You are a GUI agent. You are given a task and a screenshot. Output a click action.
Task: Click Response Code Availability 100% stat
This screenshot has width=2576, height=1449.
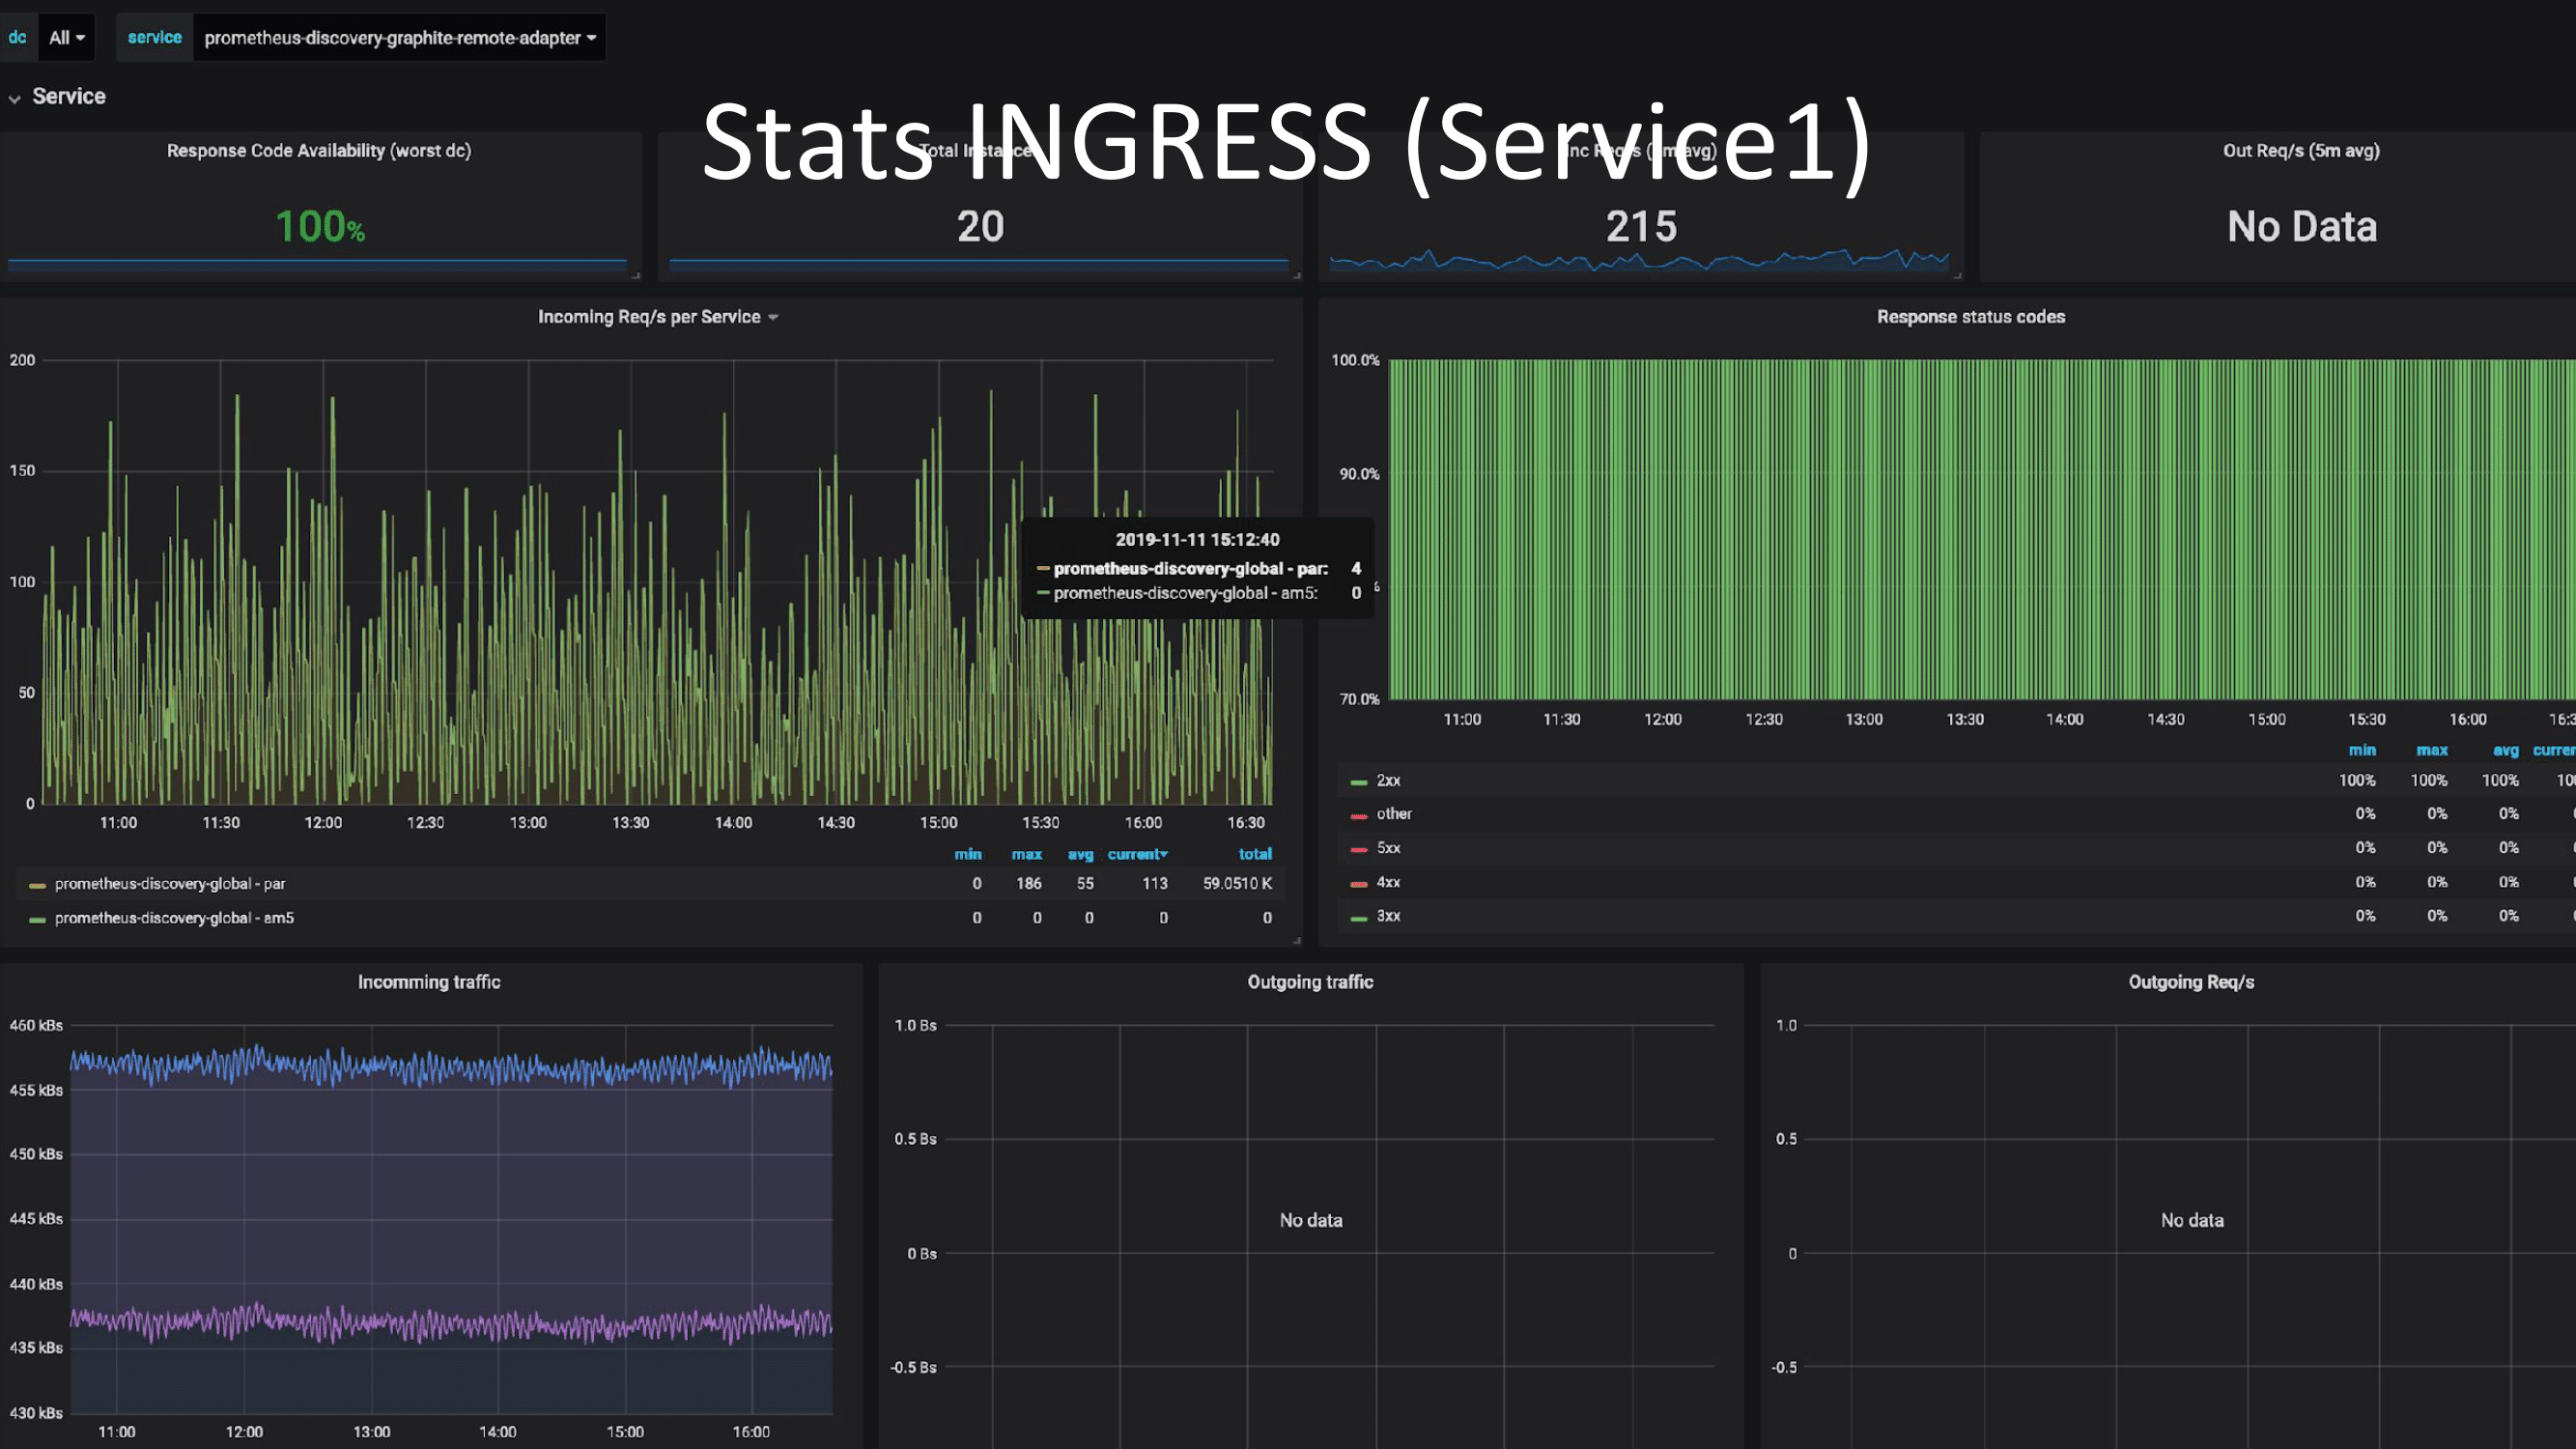pos(320,227)
